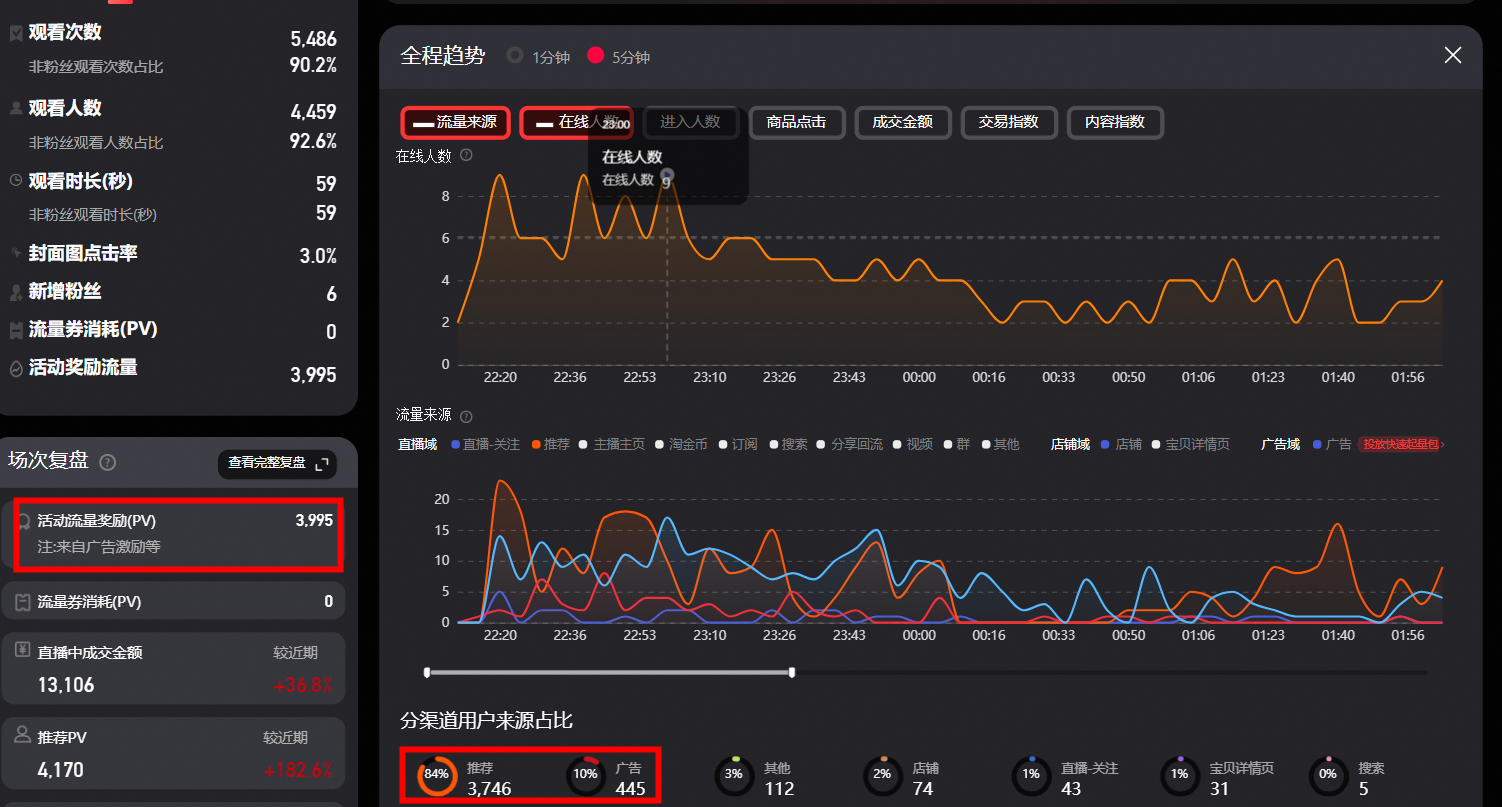Click help icon next to 场次复盘
This screenshot has width=1502, height=807.
pos(108,462)
